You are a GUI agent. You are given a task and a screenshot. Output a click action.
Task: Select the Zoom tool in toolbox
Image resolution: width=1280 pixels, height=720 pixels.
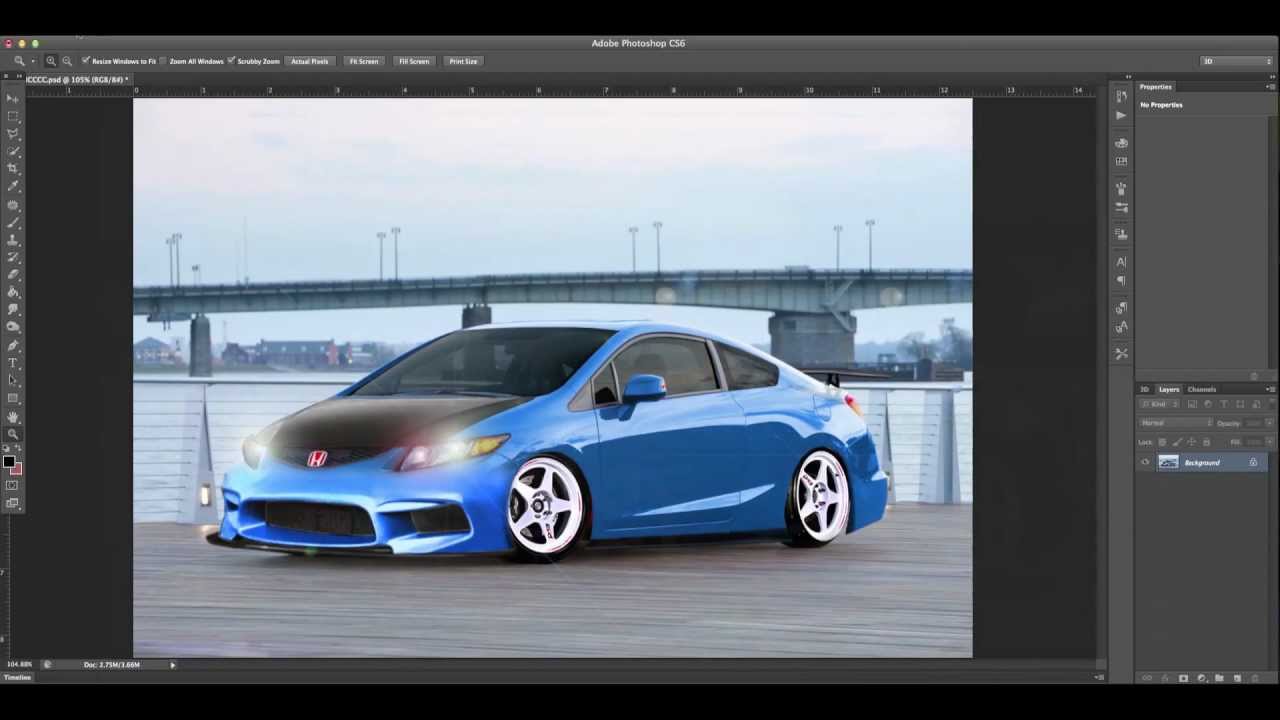[12, 433]
